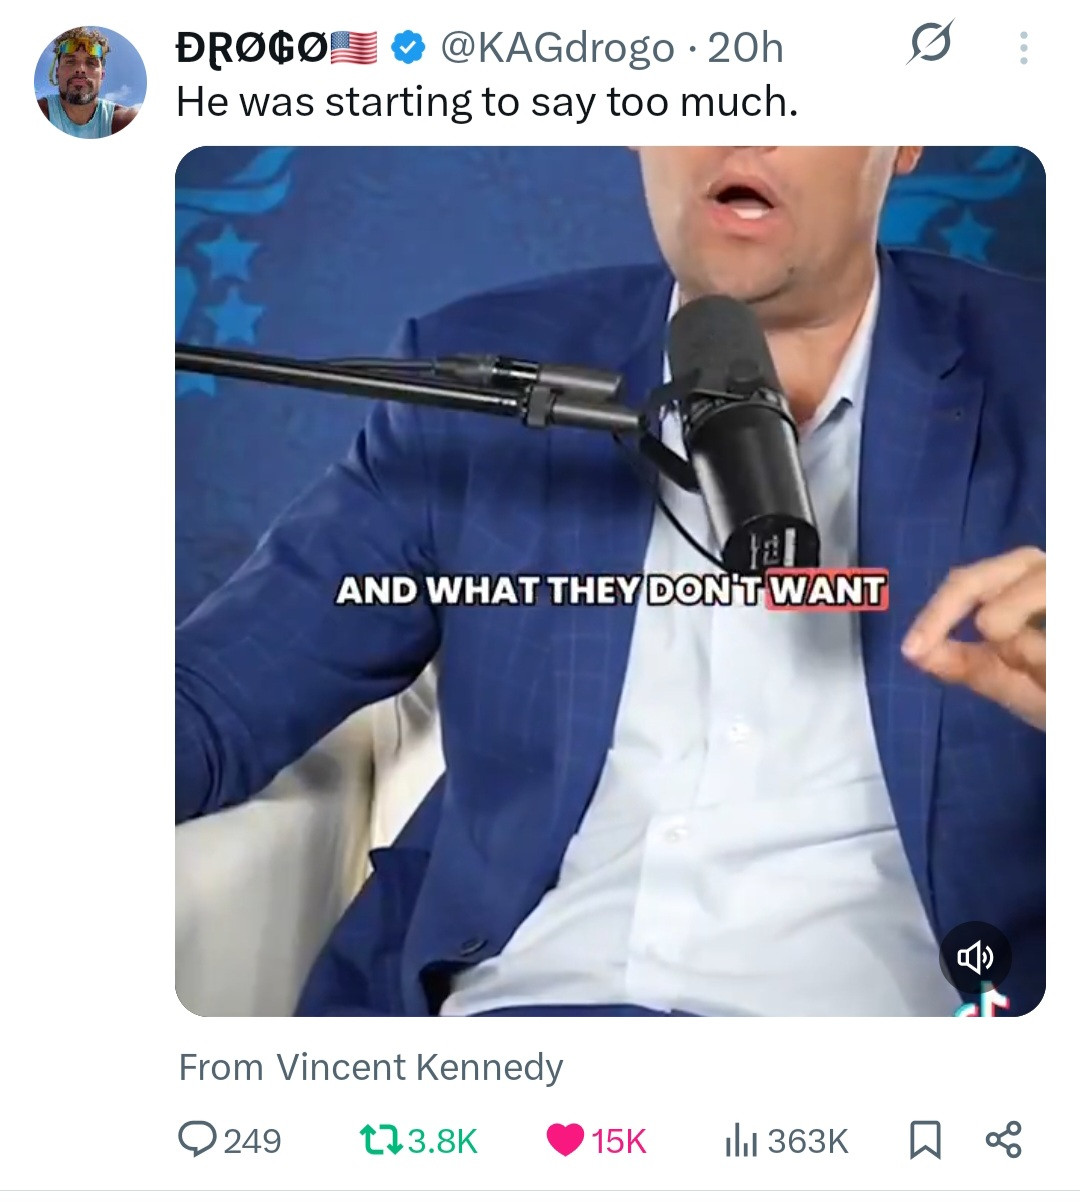
Task: Open DROGO's profile avatar picture
Action: pyautogui.click(x=90, y=82)
